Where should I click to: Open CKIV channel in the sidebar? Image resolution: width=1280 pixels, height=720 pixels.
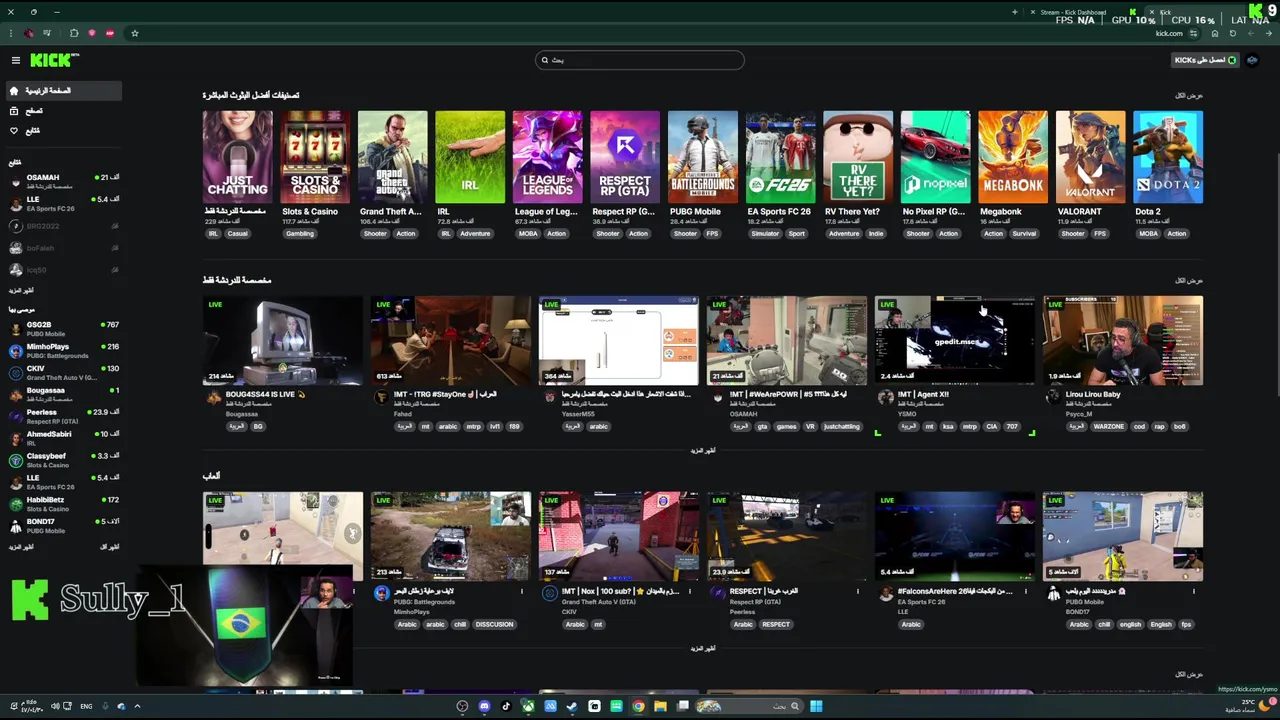pos(64,373)
